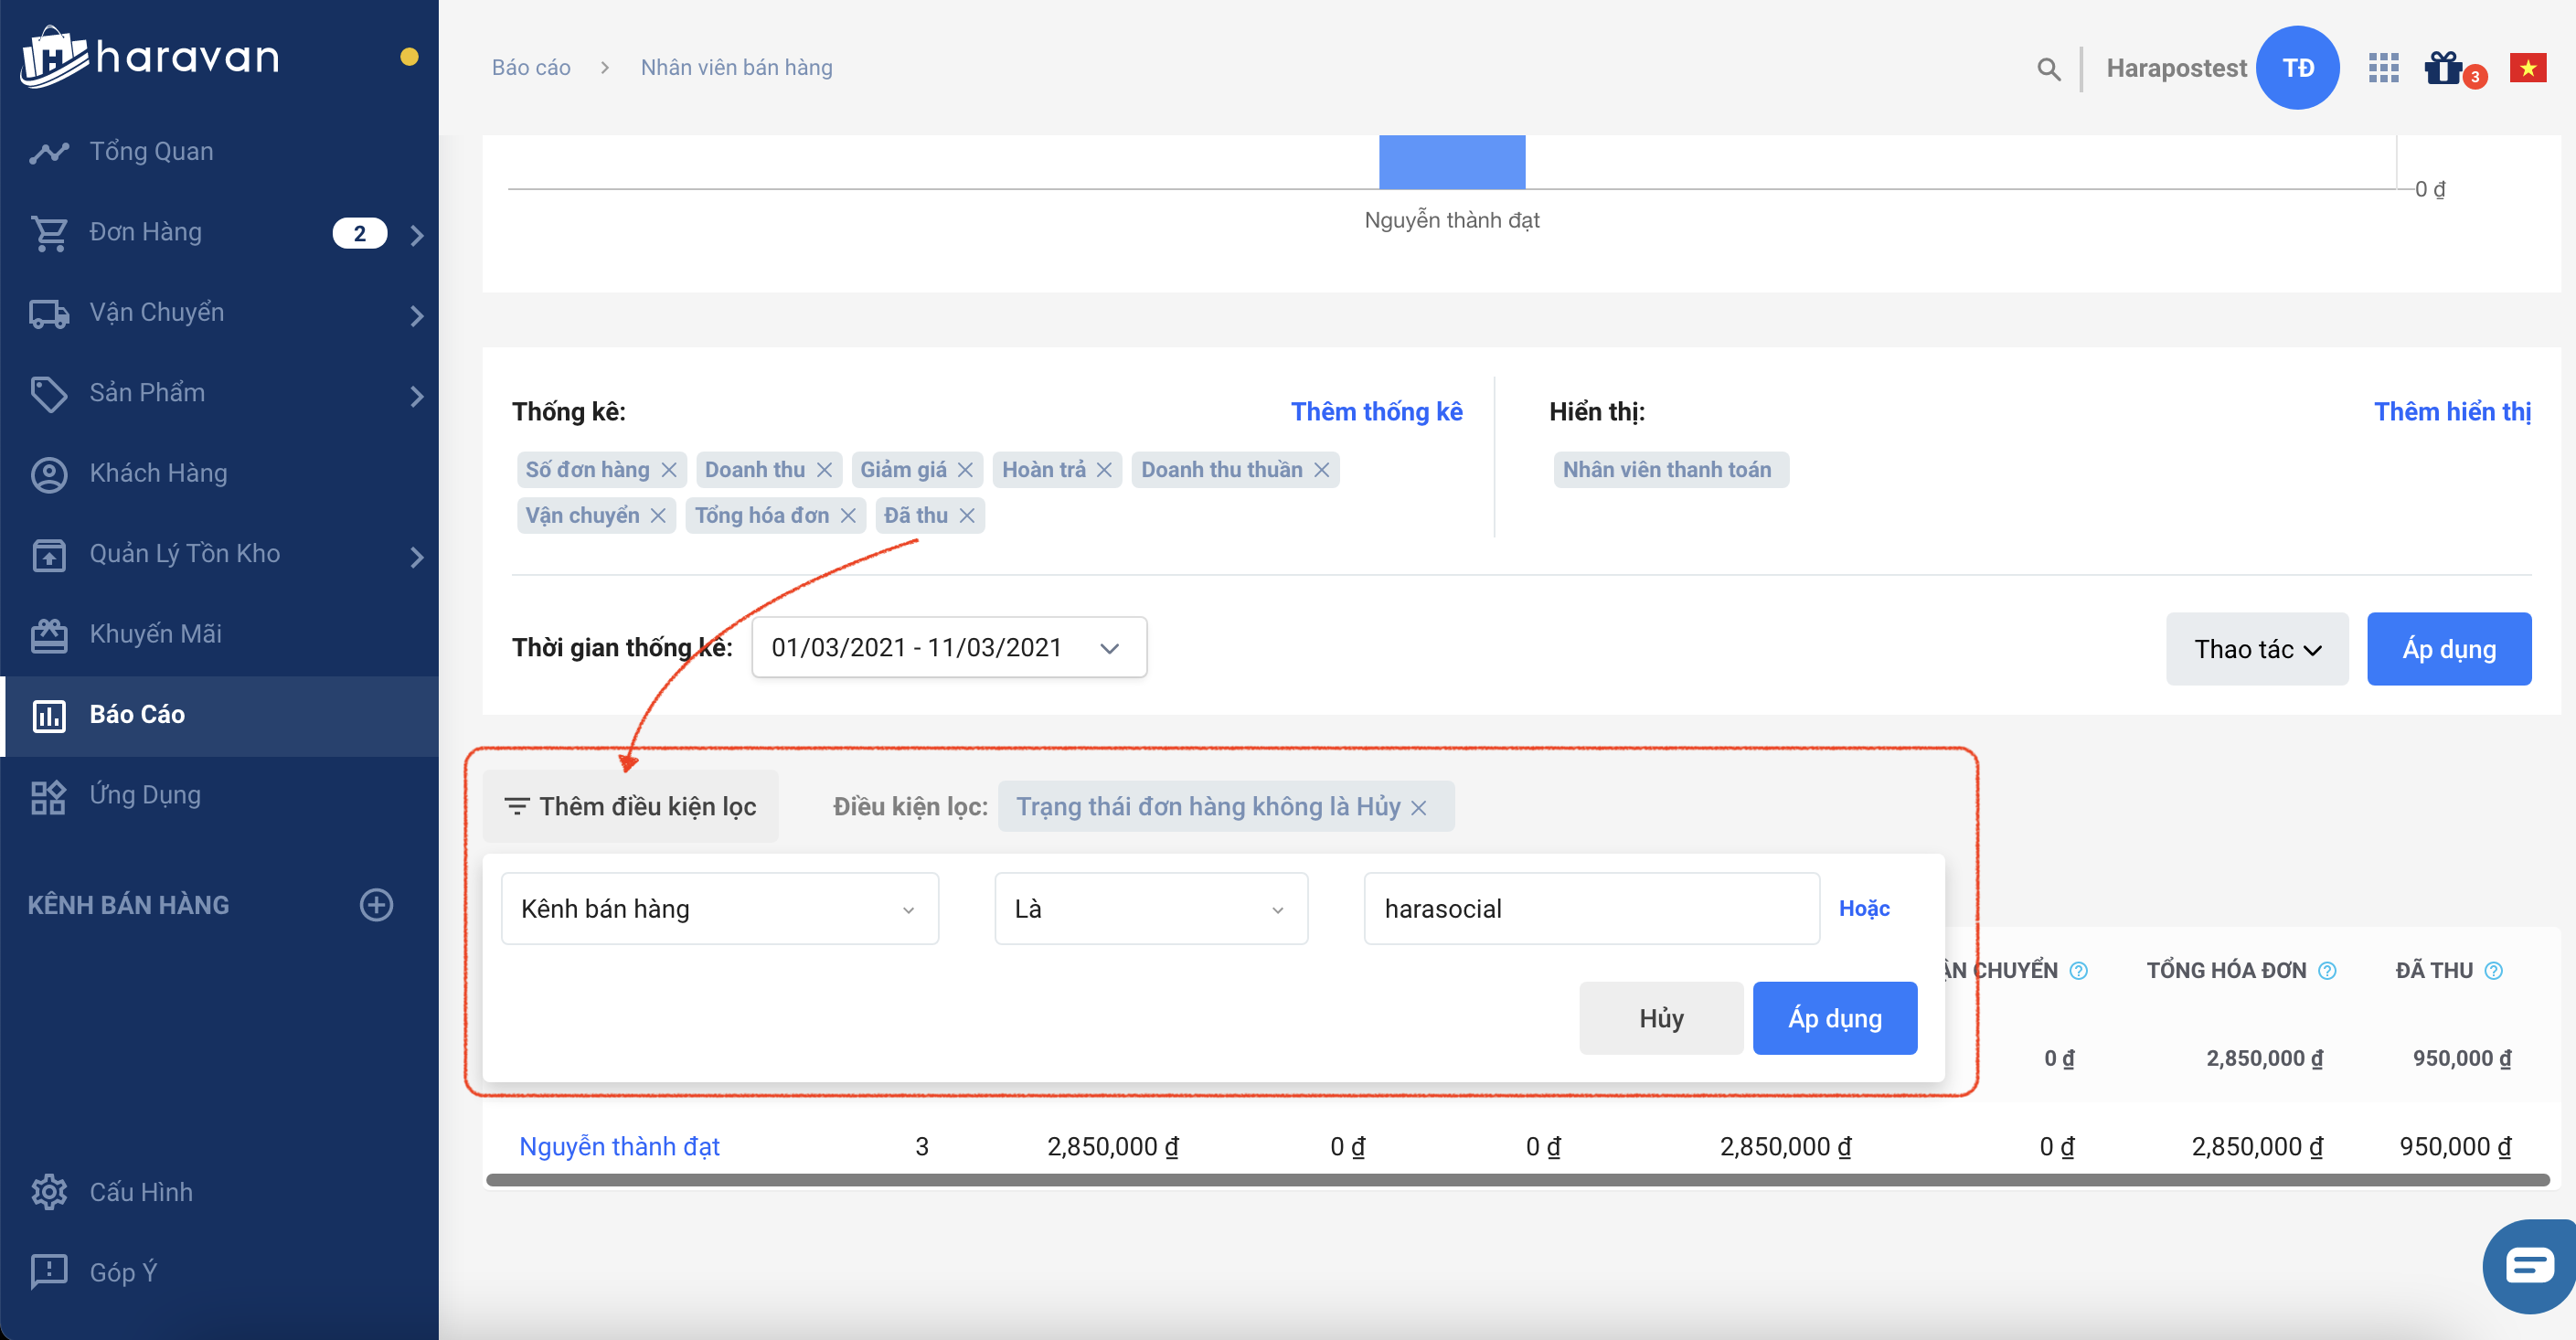Remove the Hoàn trả statistic tag
Viewport: 2576px width, 1340px height.
click(x=1104, y=470)
